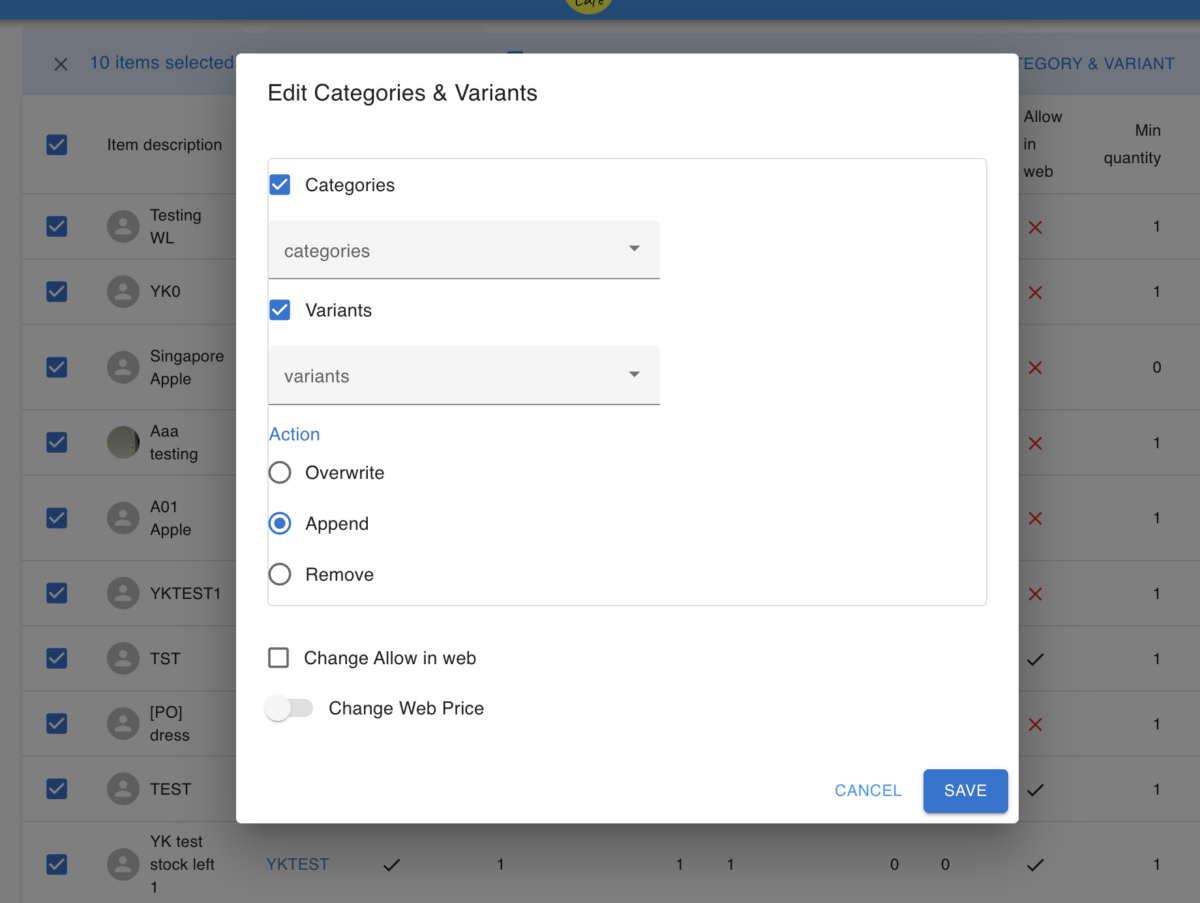This screenshot has height=903, width=1200.
Task: Uncheck the Variants checkbox
Action: [x=279, y=309]
